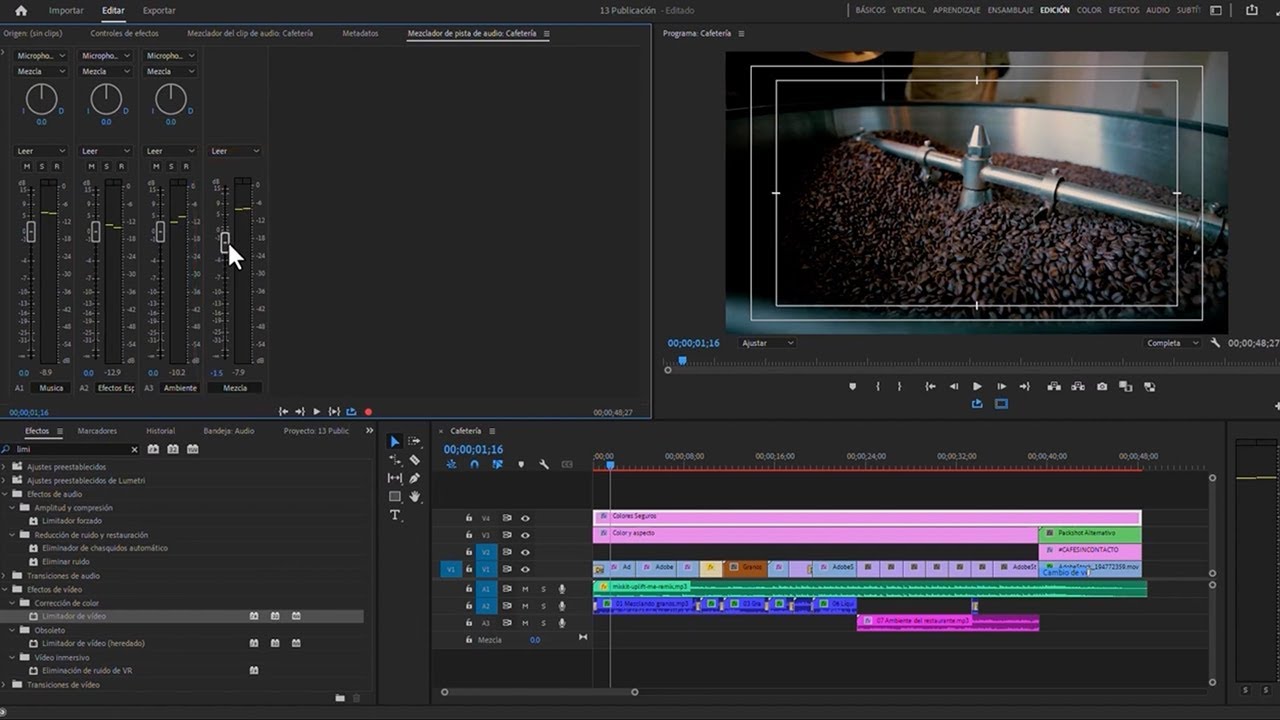Switch to the Metadatos tab
The image size is (1280, 720).
coord(360,33)
